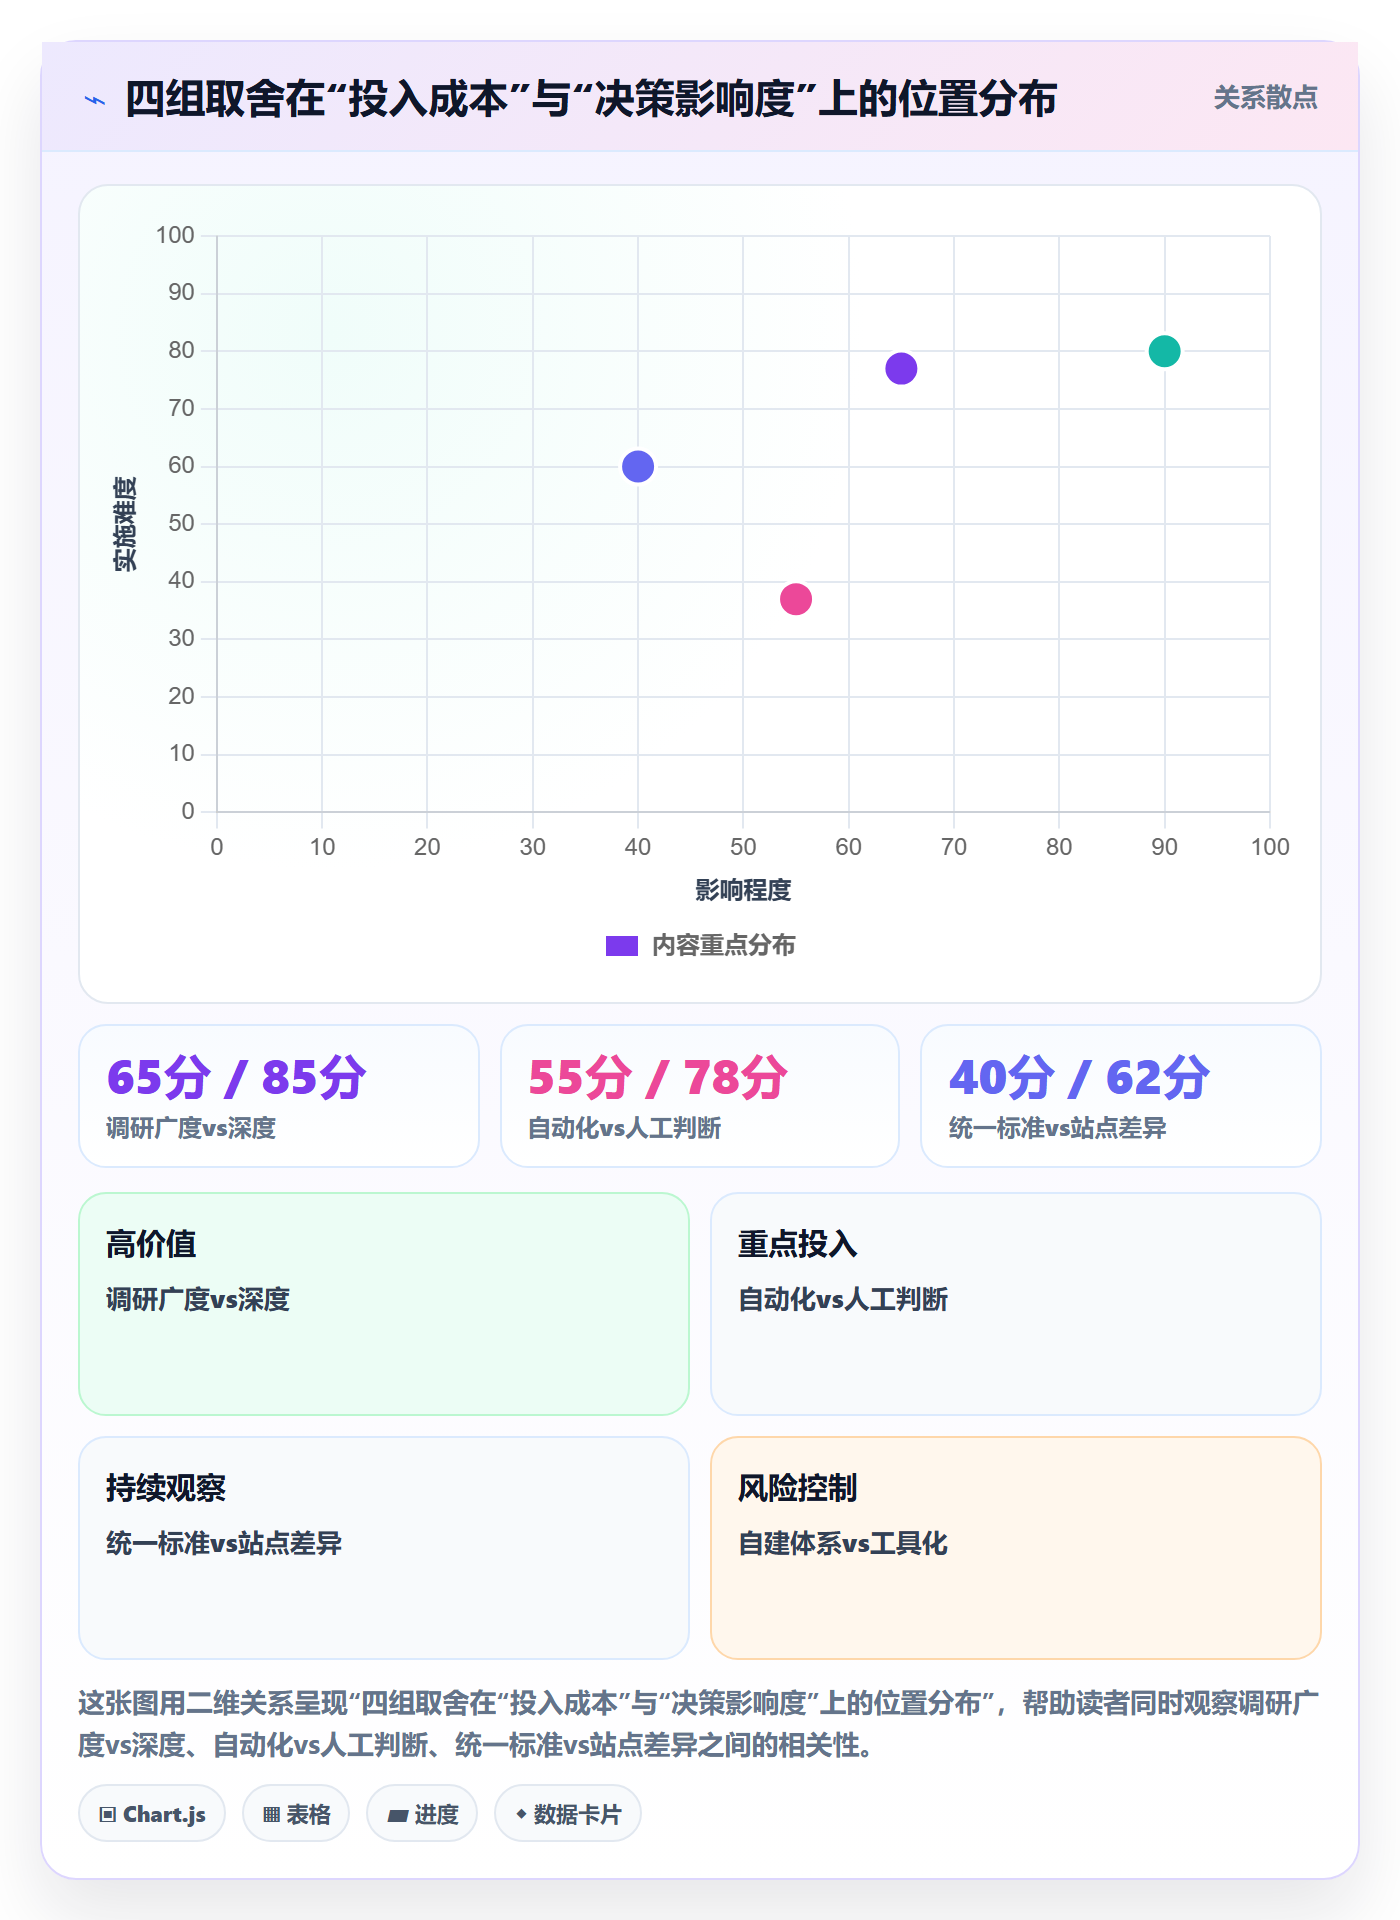Screen dimensions: 1400x1920
Task: Click 自建体系vs工具化 in 风险控制 card
Action: [843, 1544]
